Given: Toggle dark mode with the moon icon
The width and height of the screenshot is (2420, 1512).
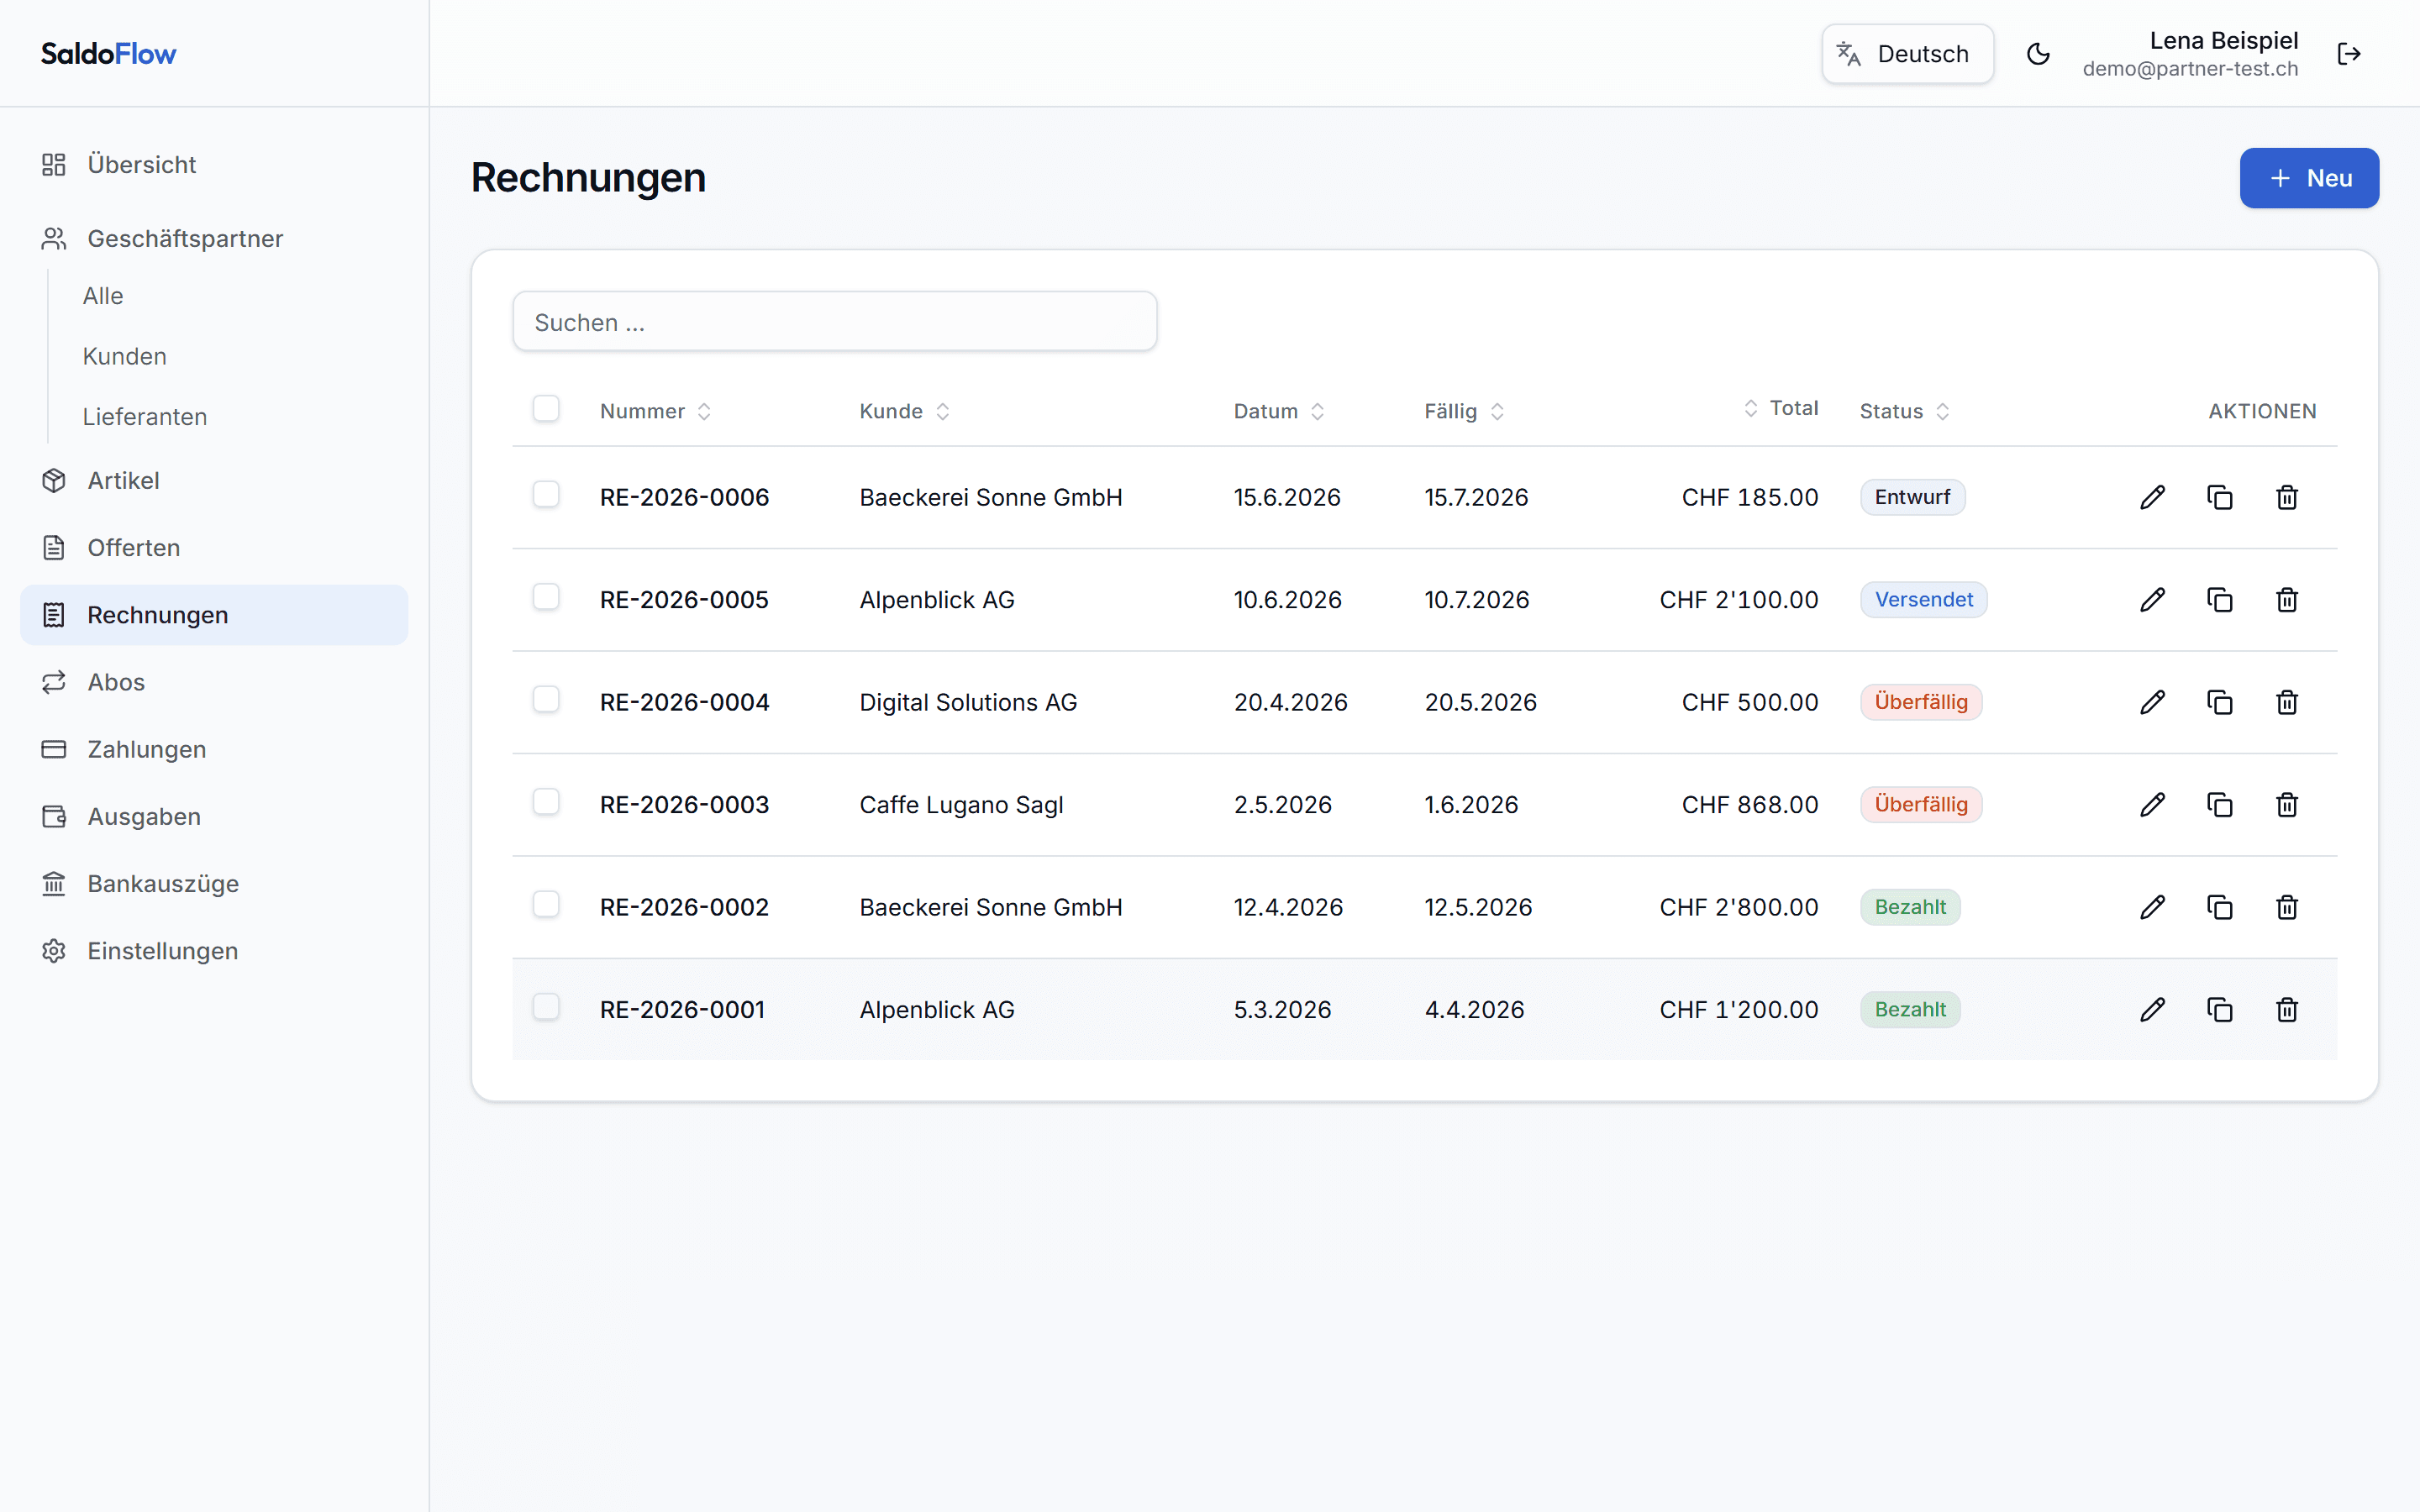Looking at the screenshot, I should point(2038,54).
